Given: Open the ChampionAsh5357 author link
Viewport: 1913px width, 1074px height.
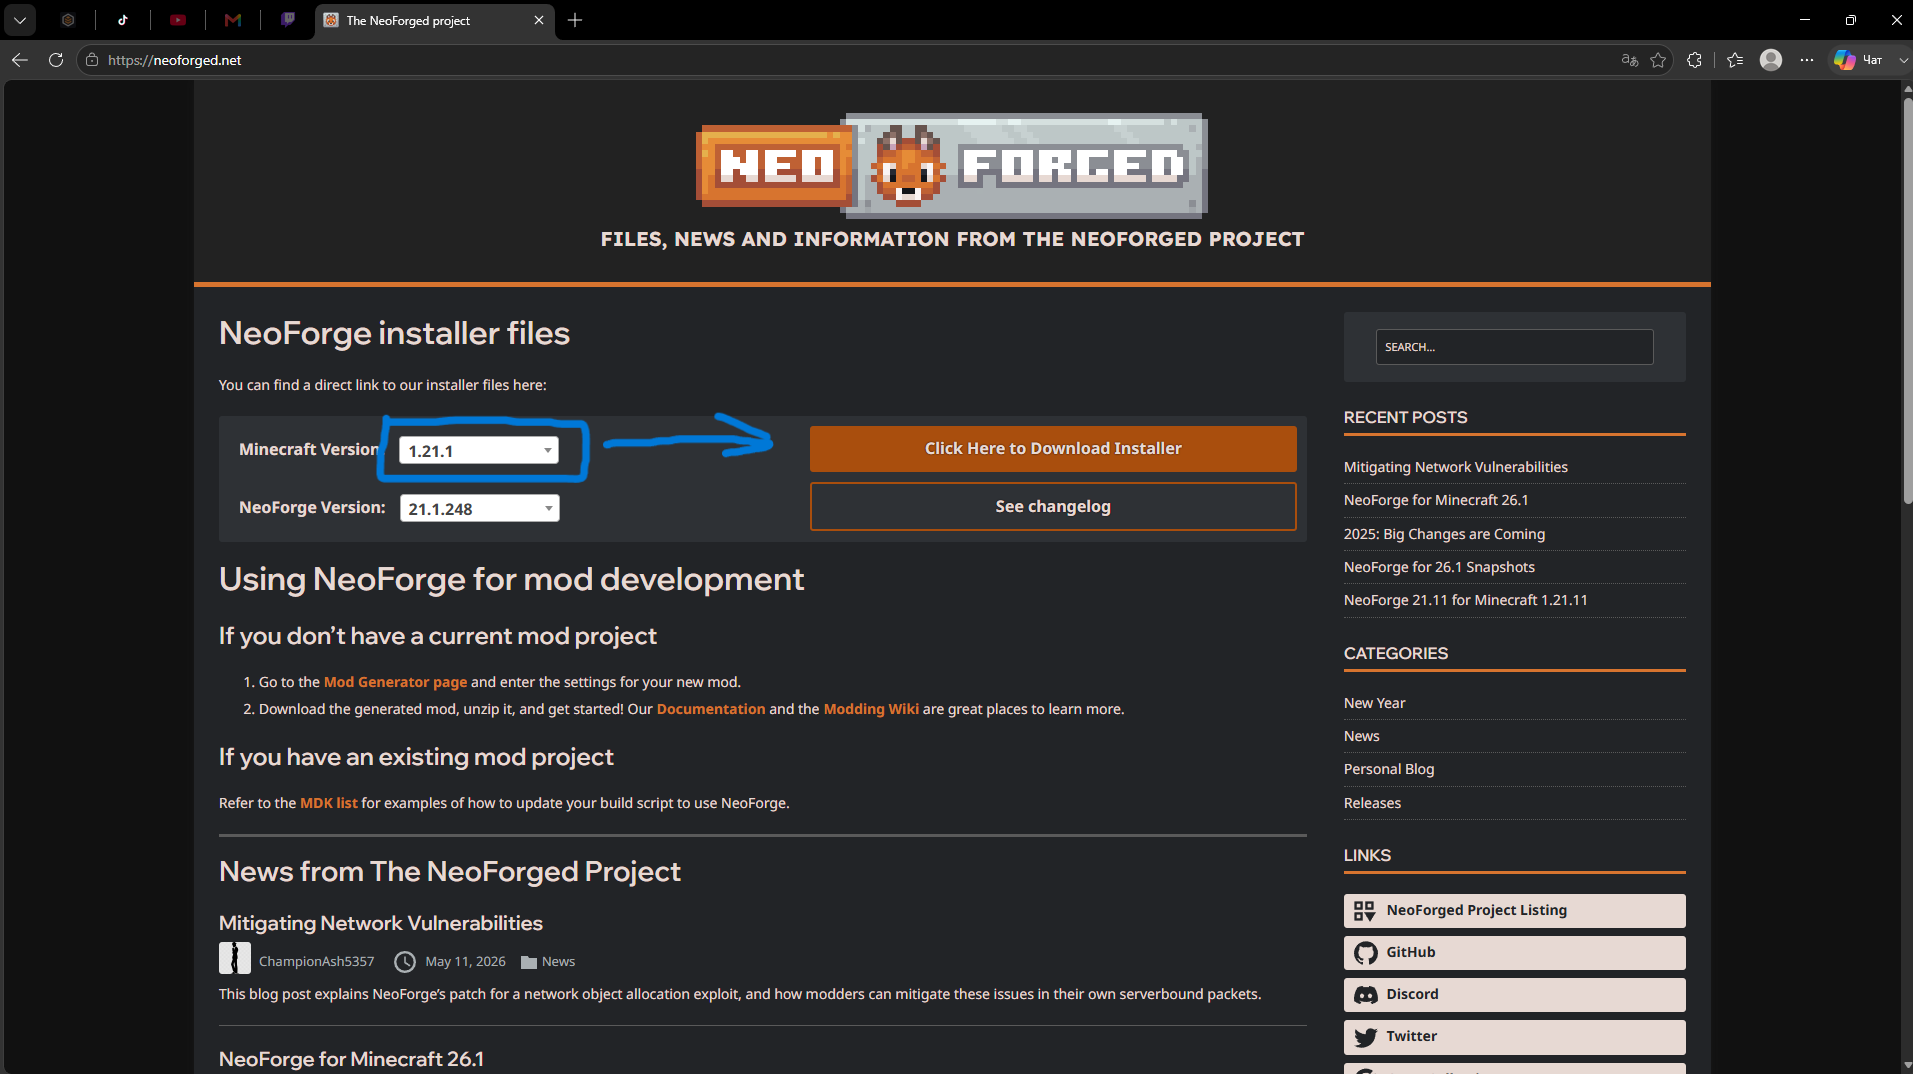Looking at the screenshot, I should coord(316,961).
